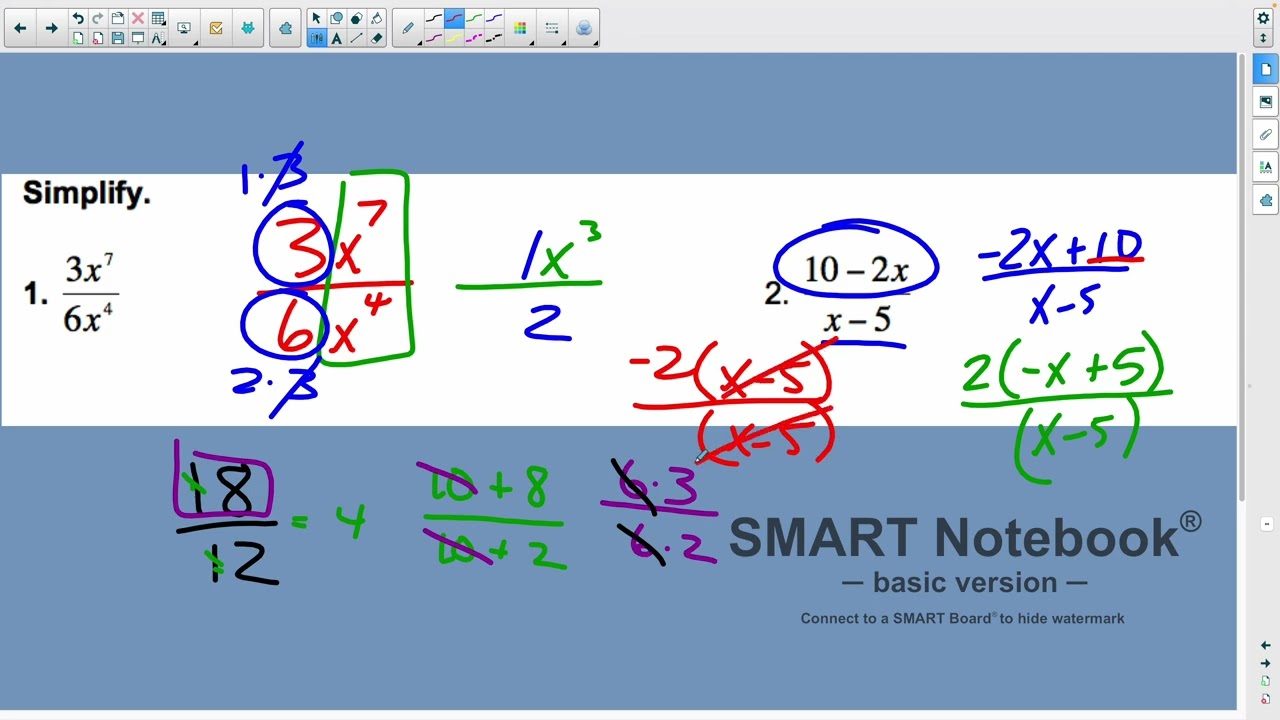
Task: Choose the dashed black line style
Action: pyautogui.click(x=494, y=38)
